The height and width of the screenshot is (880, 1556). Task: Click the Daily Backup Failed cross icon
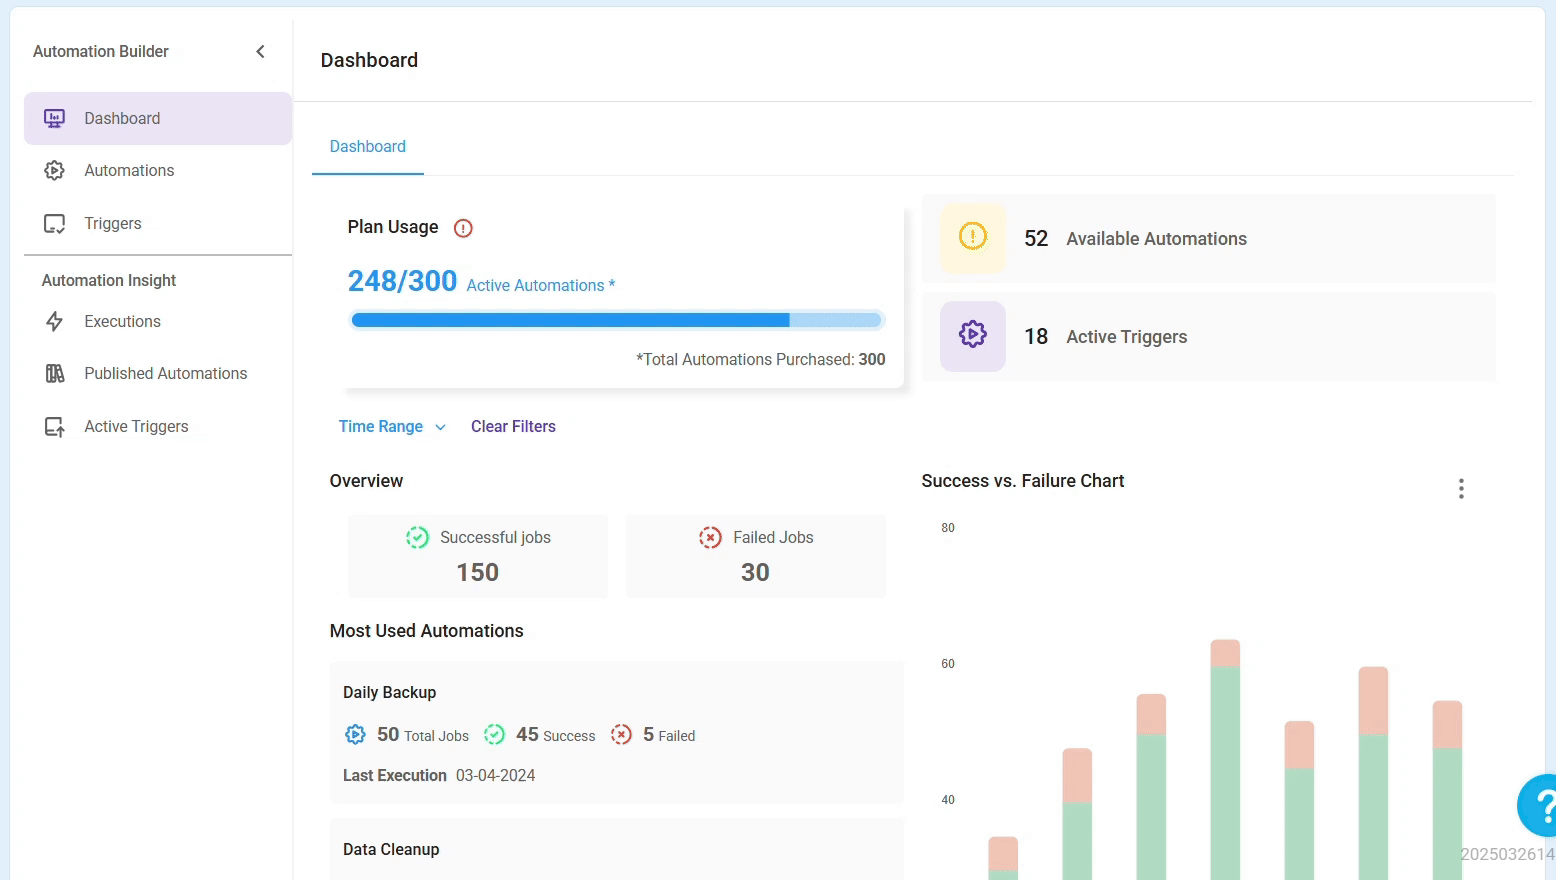click(621, 735)
